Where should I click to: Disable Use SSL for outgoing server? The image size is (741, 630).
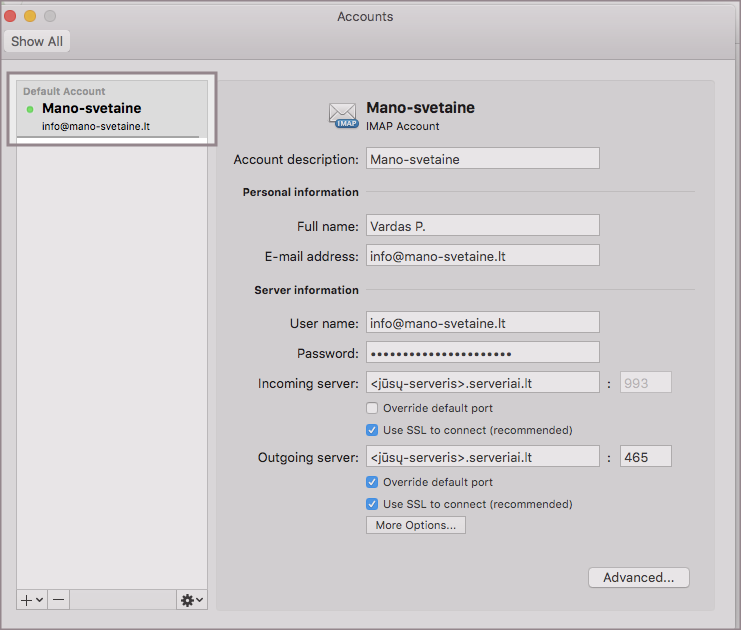click(372, 504)
